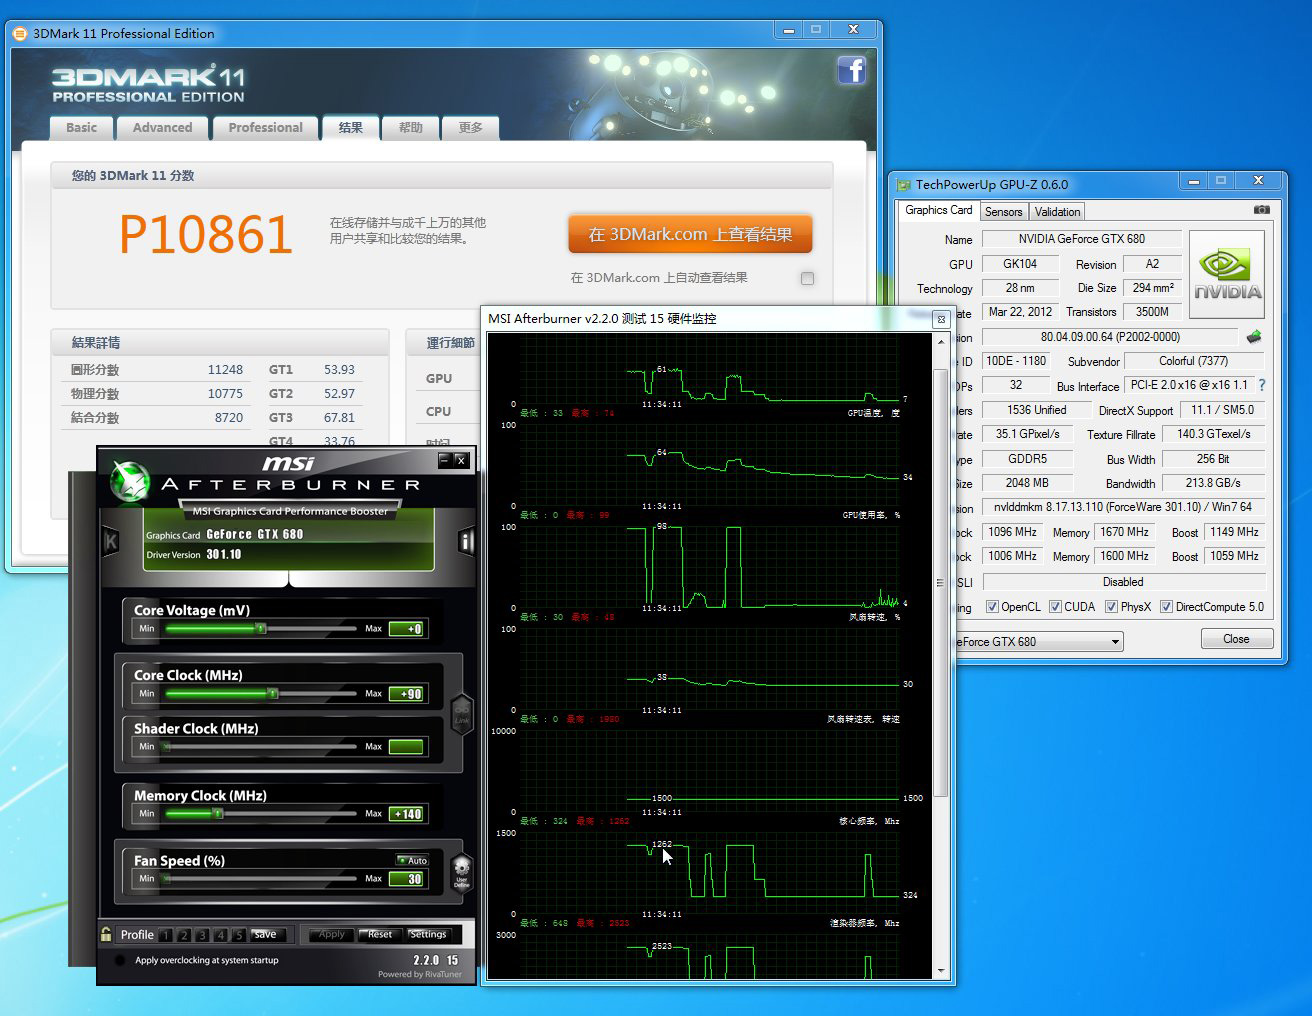Select Afterburner profile slot 4
Viewport: 1312px width, 1016px height.
tap(220, 935)
